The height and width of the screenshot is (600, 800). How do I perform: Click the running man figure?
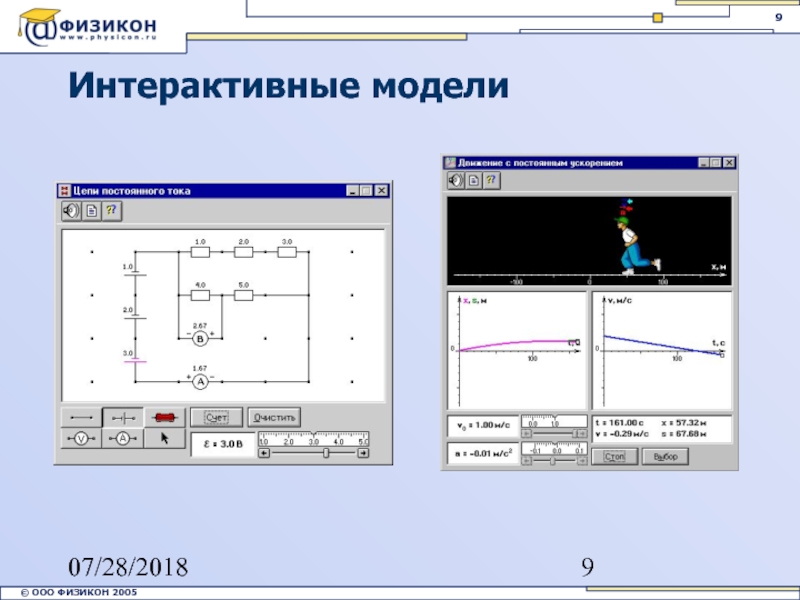click(635, 246)
